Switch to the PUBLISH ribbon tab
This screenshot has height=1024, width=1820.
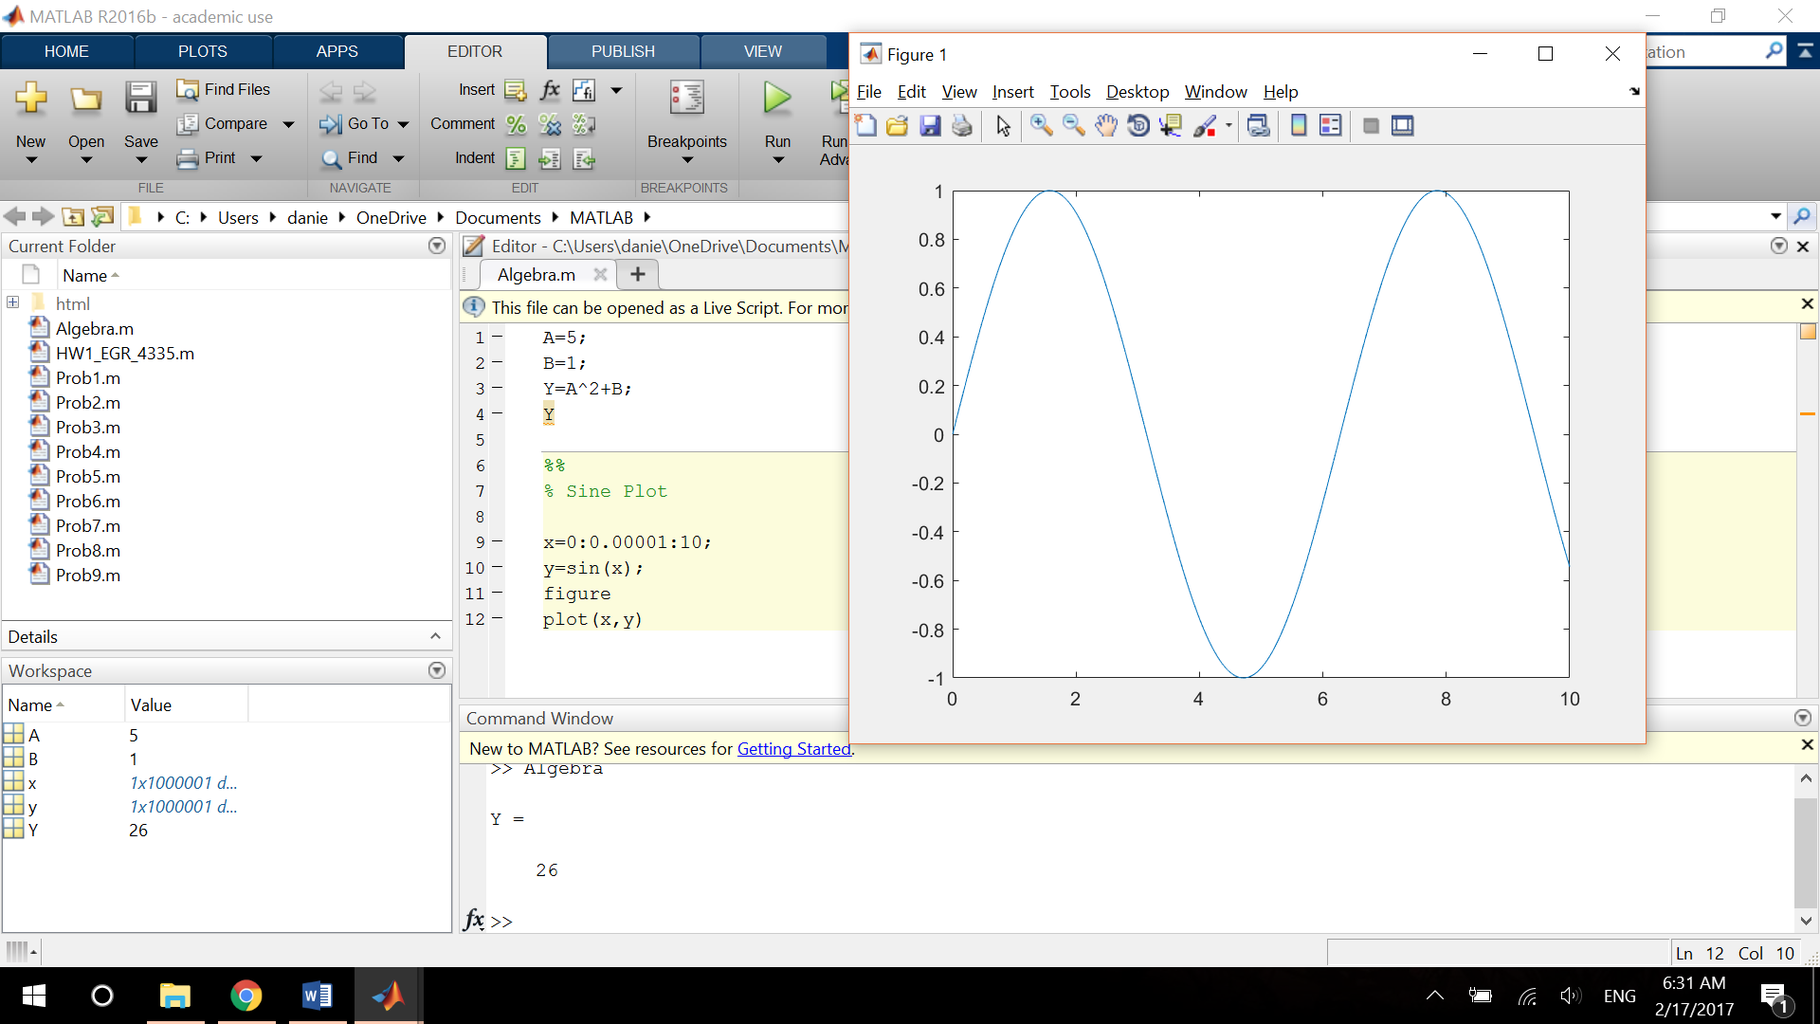point(622,51)
